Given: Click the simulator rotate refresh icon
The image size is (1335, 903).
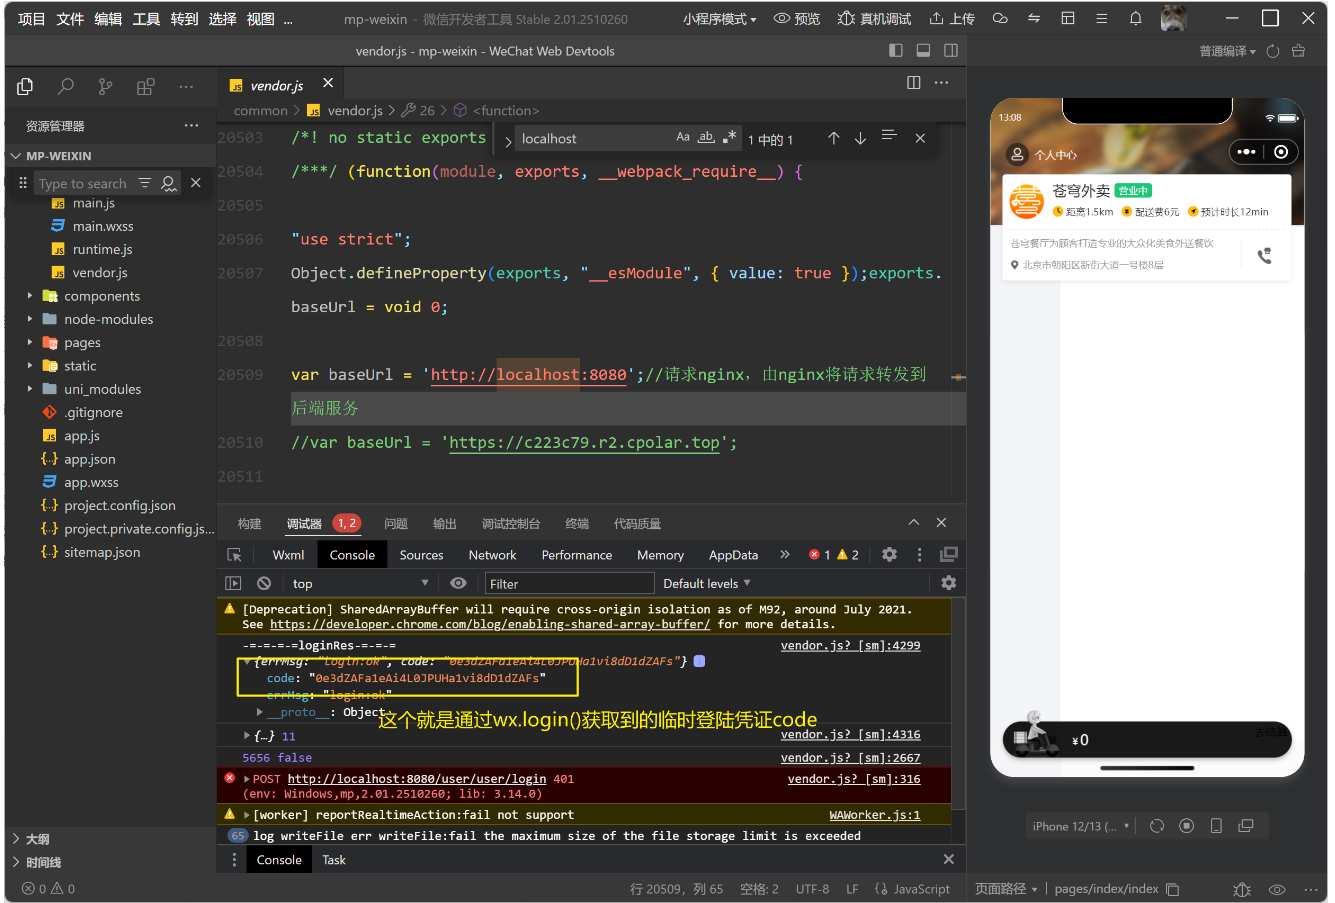Looking at the screenshot, I should click(1157, 826).
